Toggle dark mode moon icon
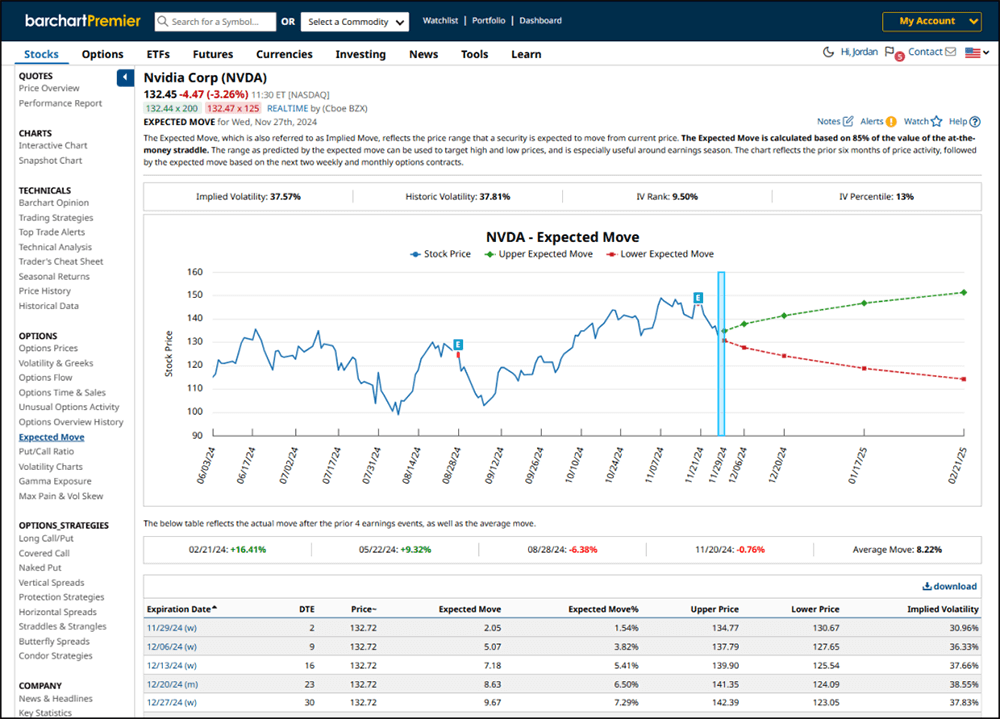Image resolution: width=1000 pixels, height=719 pixels. [828, 52]
